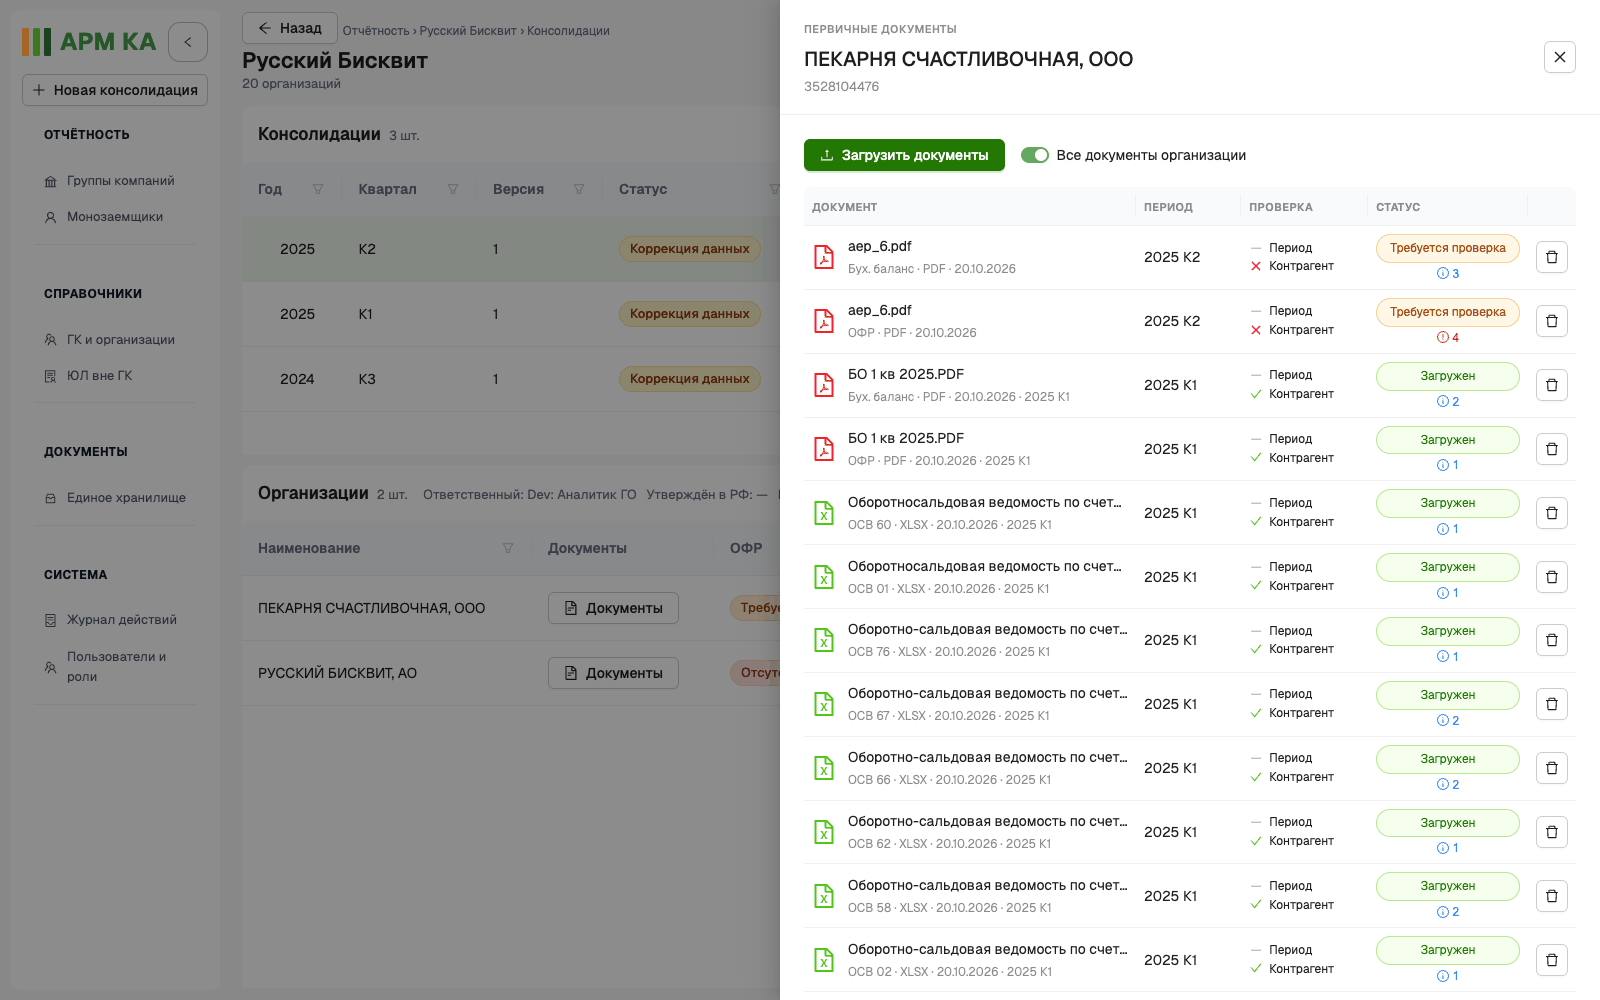Click the Квартал column filter icon

pyautogui.click(x=453, y=189)
